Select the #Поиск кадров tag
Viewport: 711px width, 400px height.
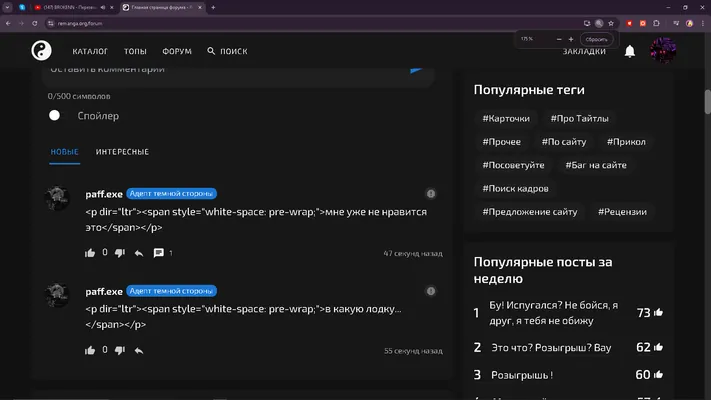click(x=515, y=188)
